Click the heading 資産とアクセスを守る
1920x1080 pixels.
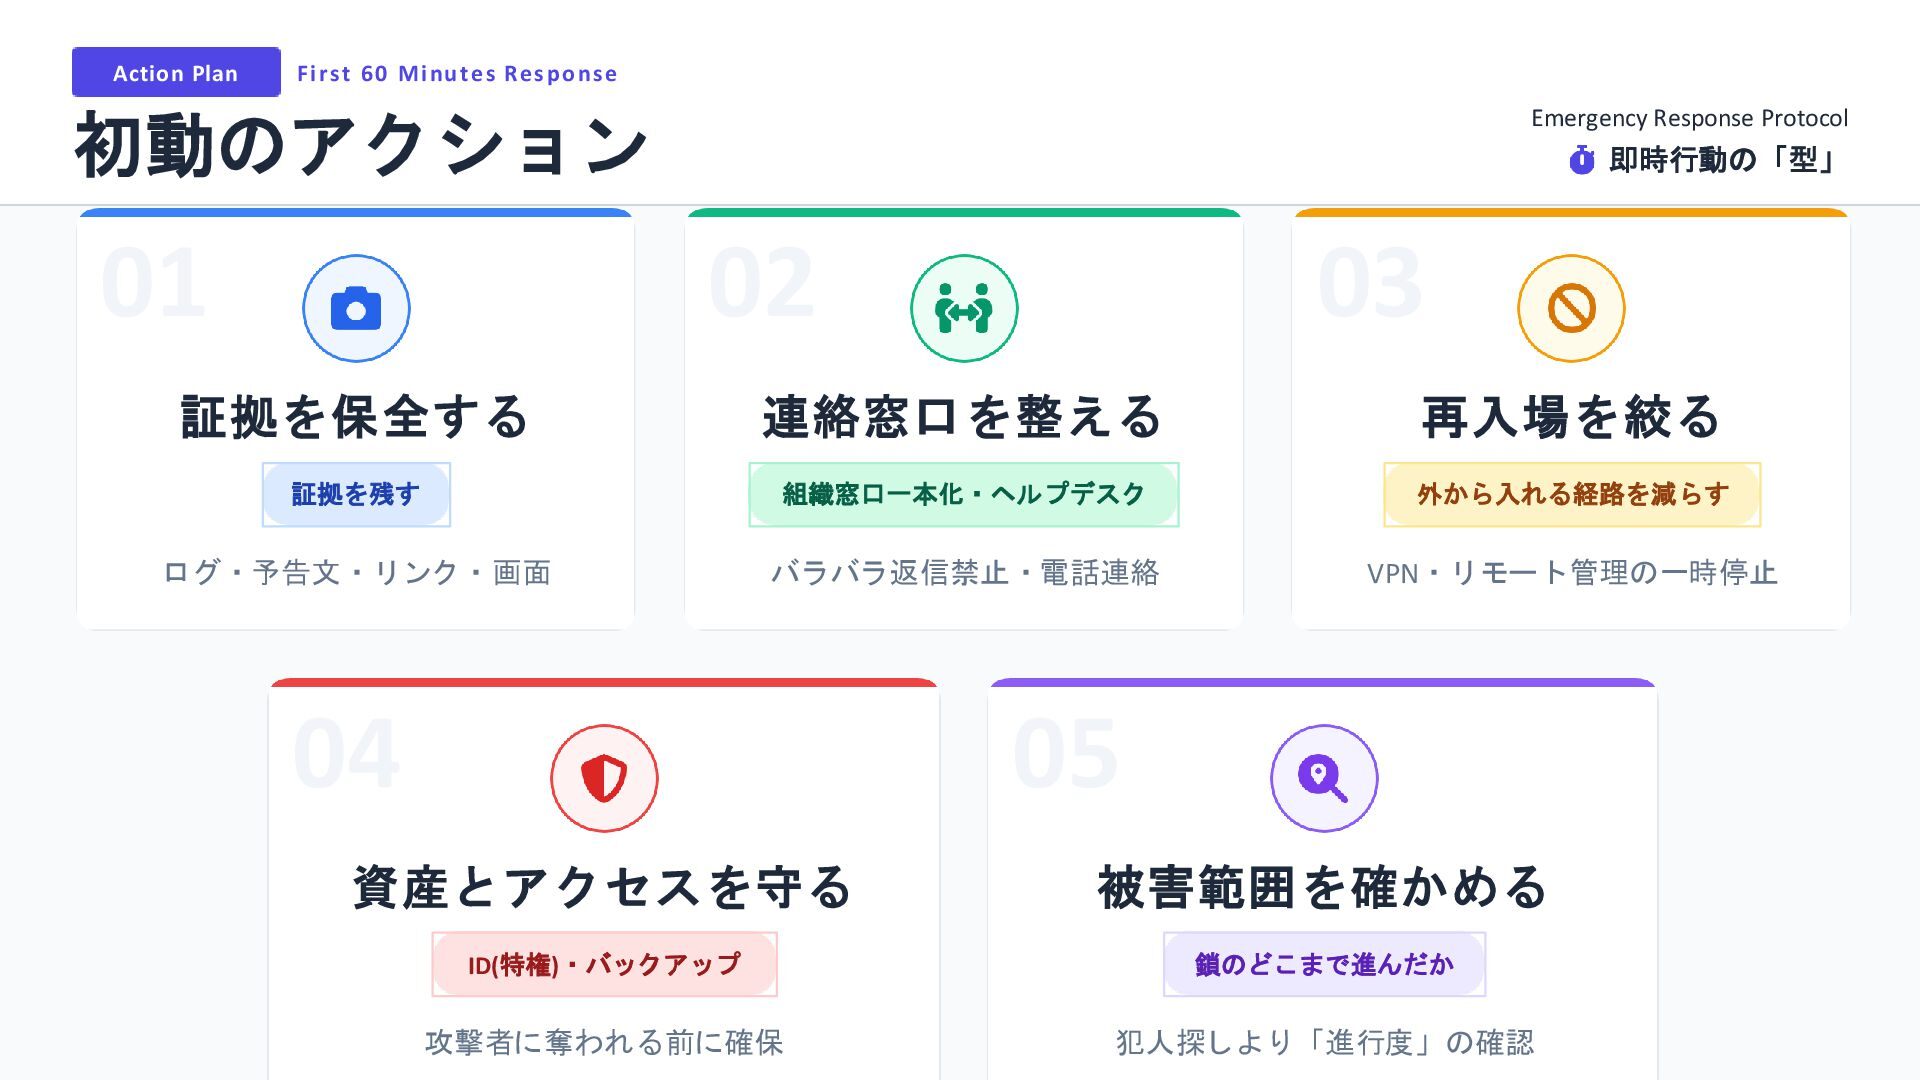click(x=604, y=887)
